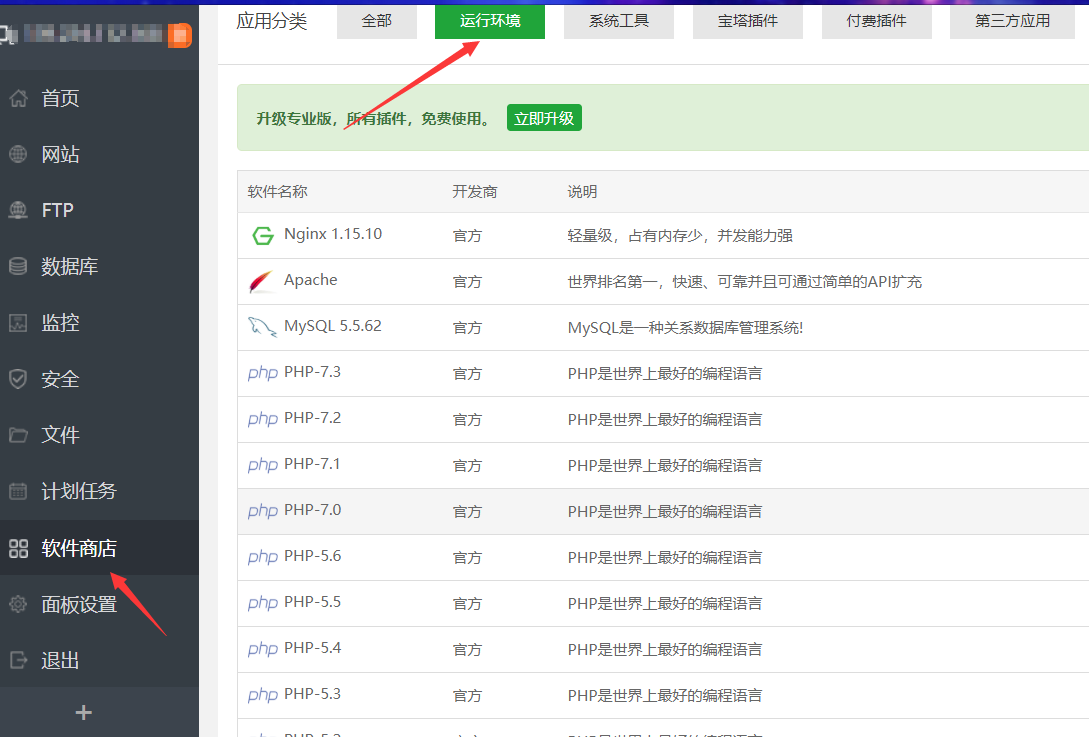Viewport: 1089px width, 737px height.
Task: Switch to the 宝塔插件 tab
Action: click(747, 22)
